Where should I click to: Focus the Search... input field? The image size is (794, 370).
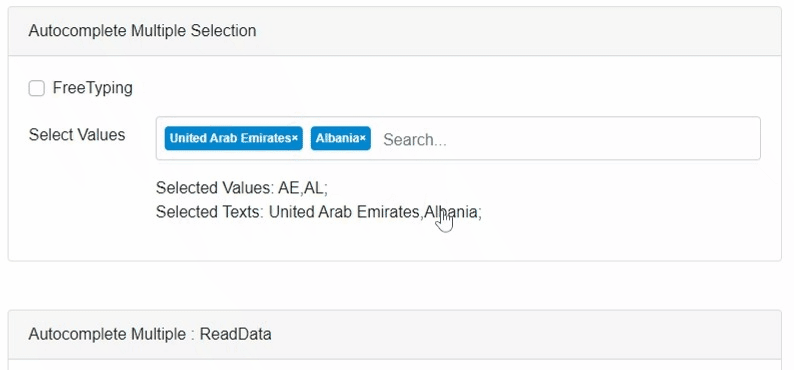coord(567,139)
